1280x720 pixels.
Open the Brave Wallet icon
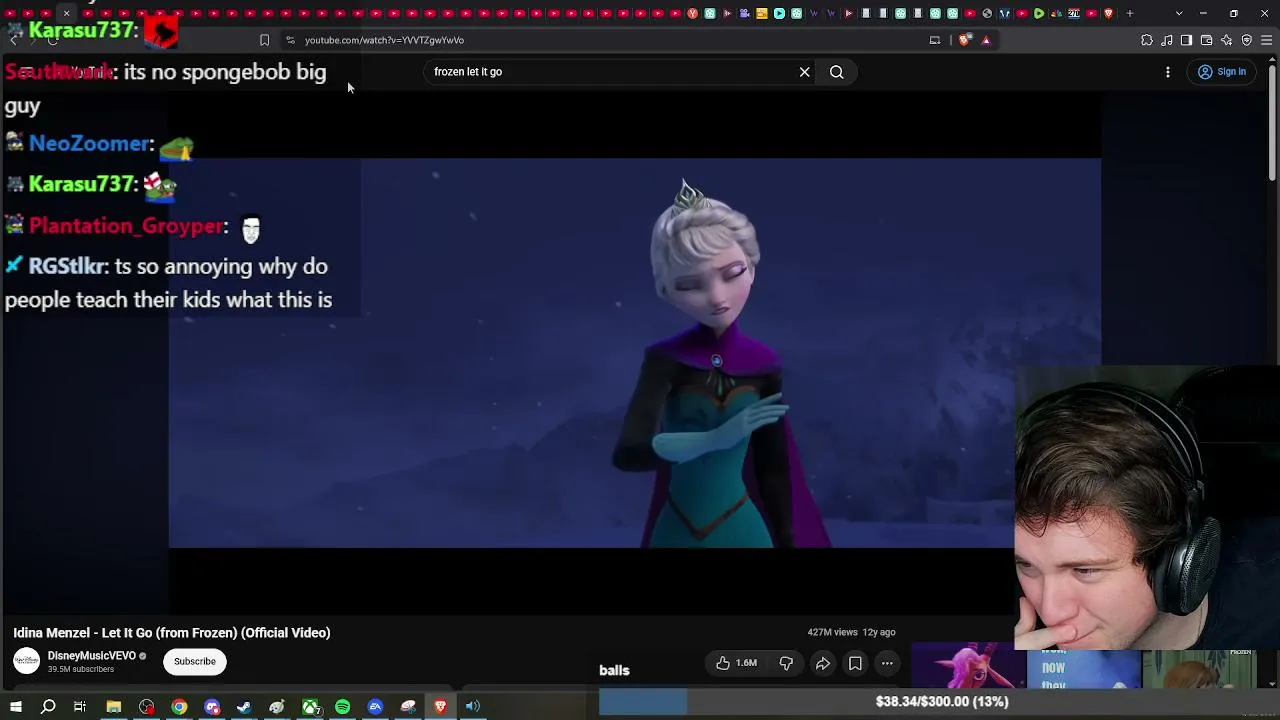(x=1207, y=40)
